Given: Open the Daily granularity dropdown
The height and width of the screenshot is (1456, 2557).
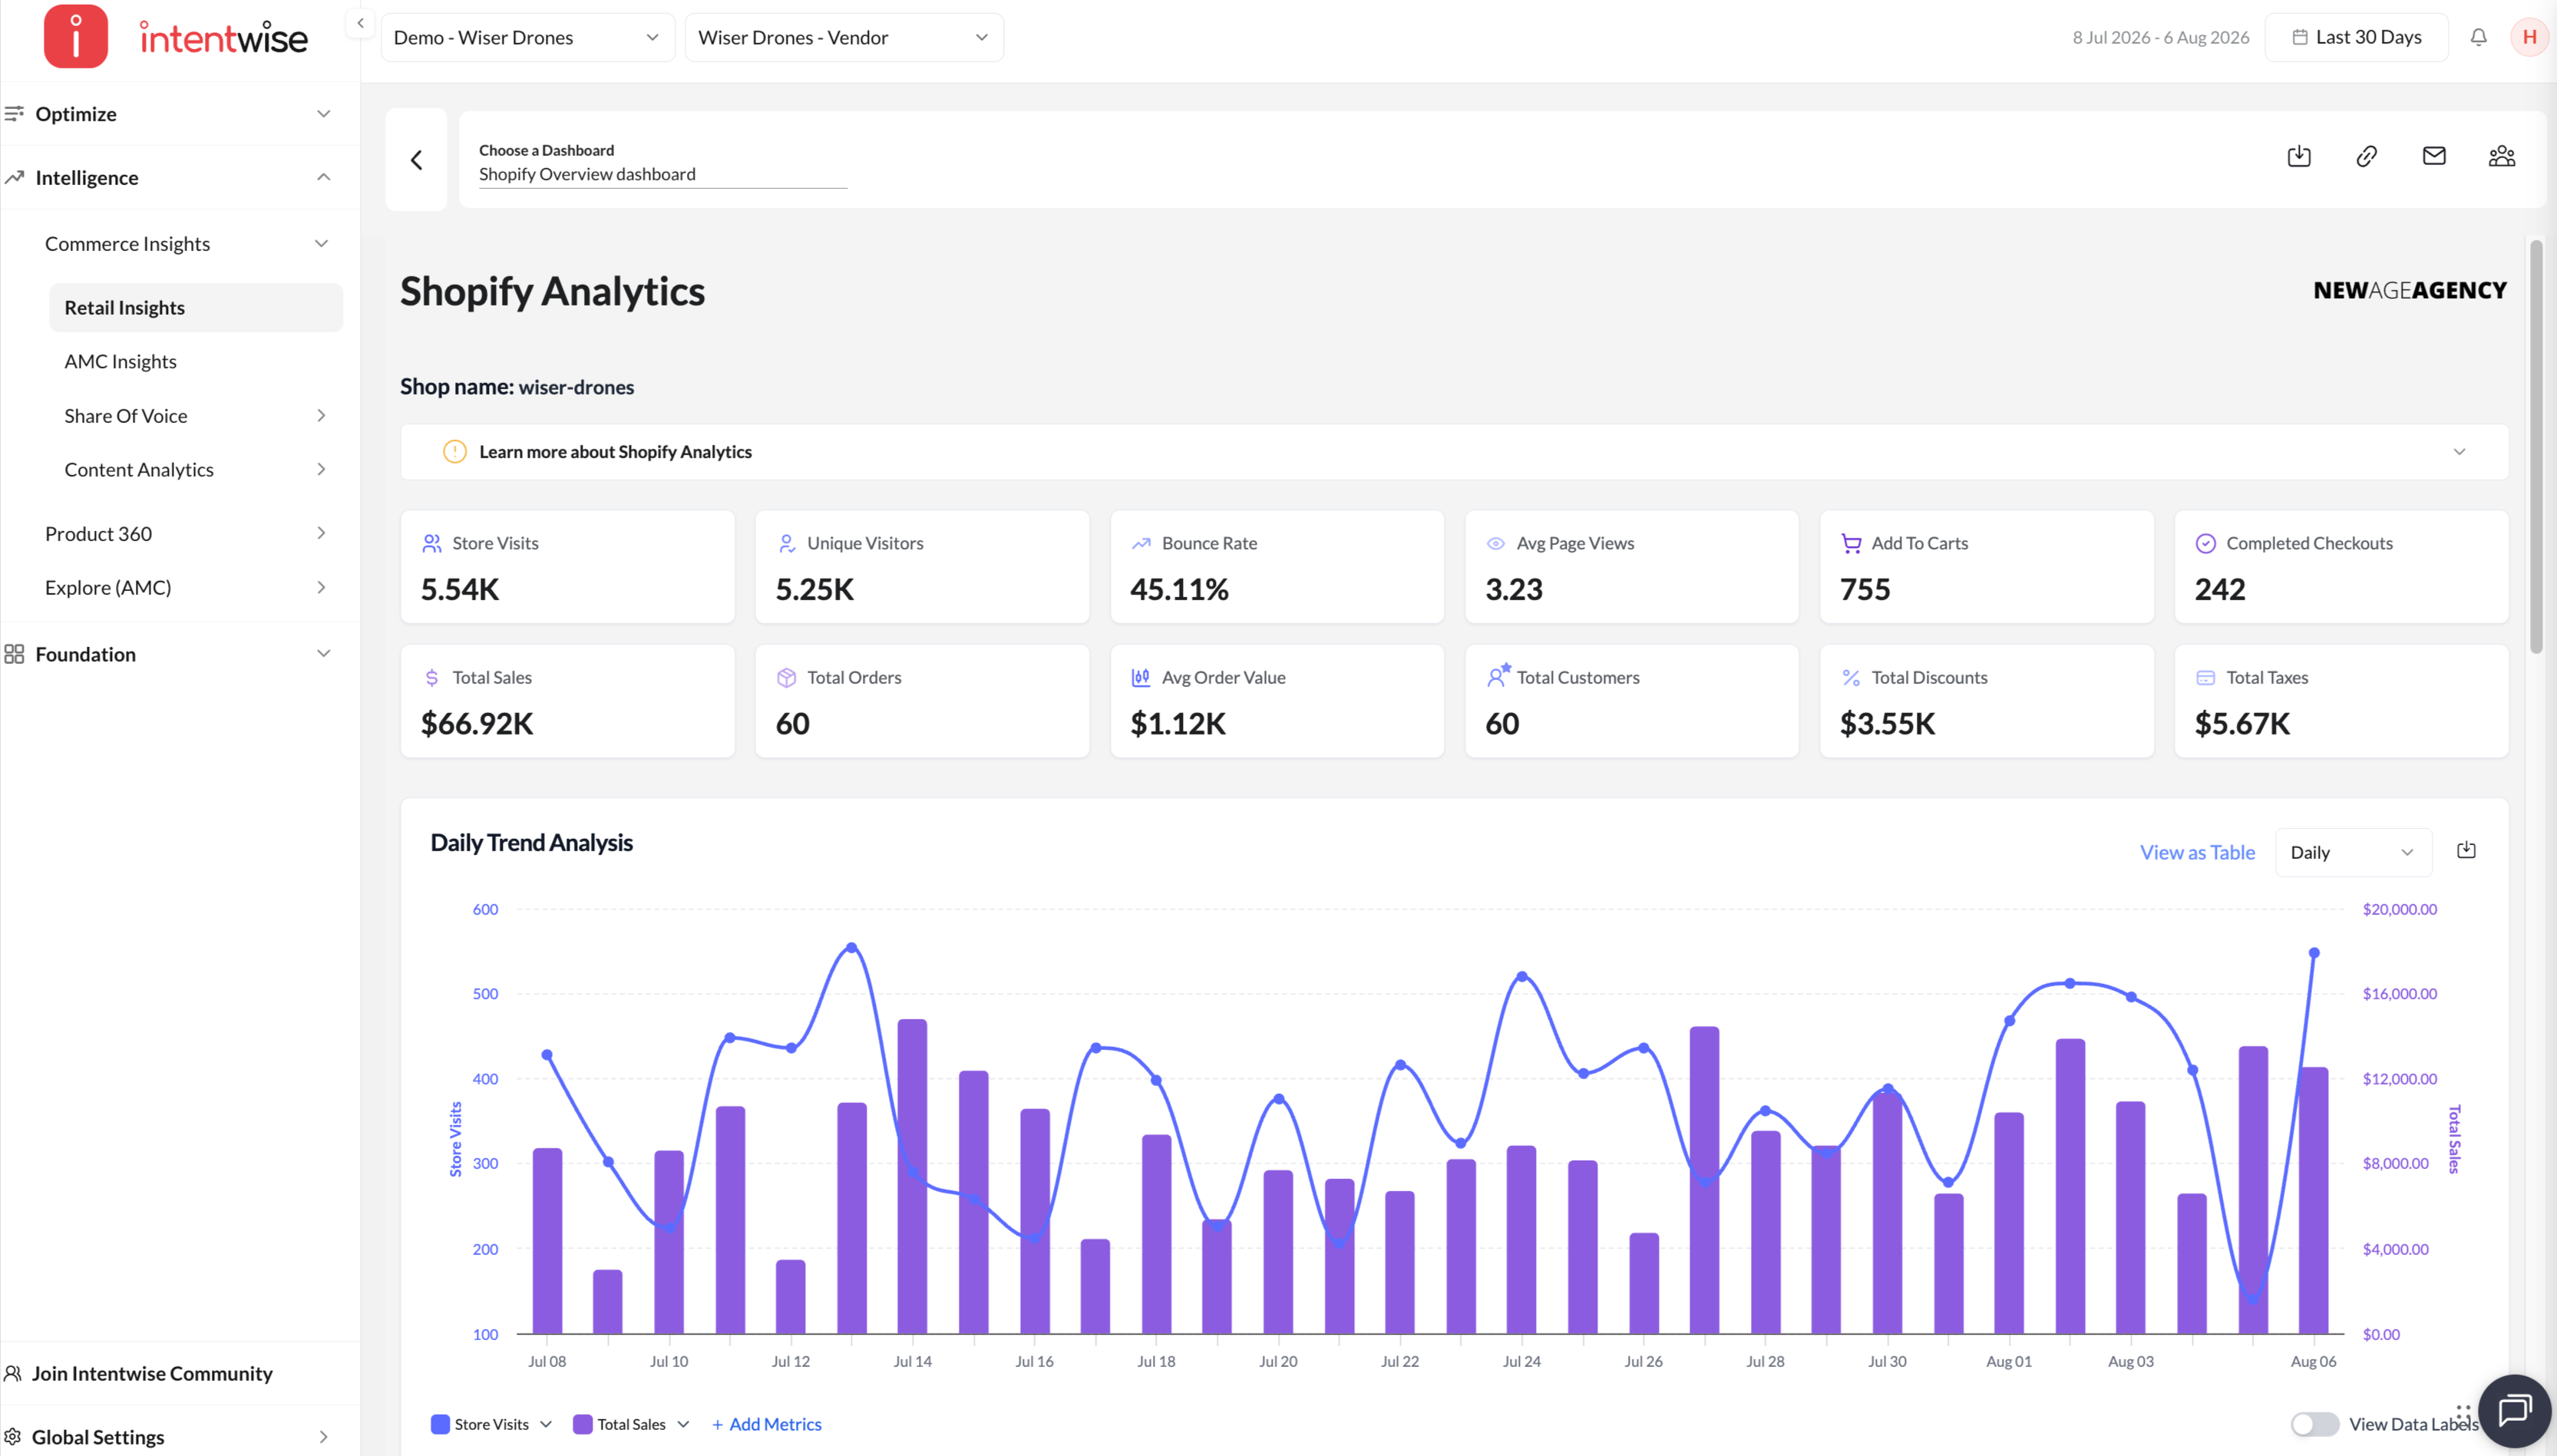Looking at the screenshot, I should (2352, 852).
